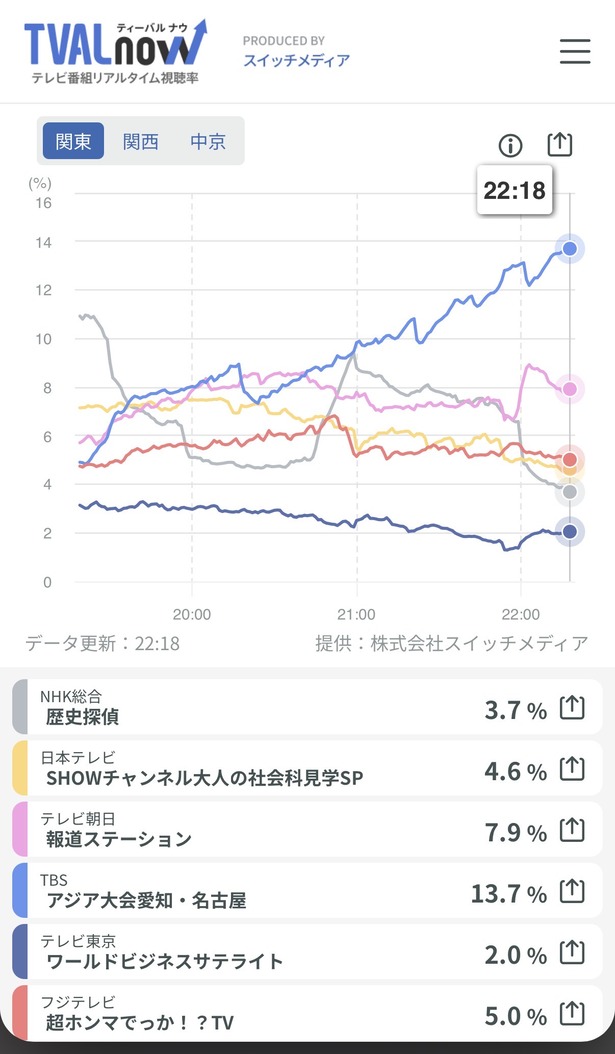The image size is (615, 1054).
Task: Open the hamburger menu
Action: 575,52
